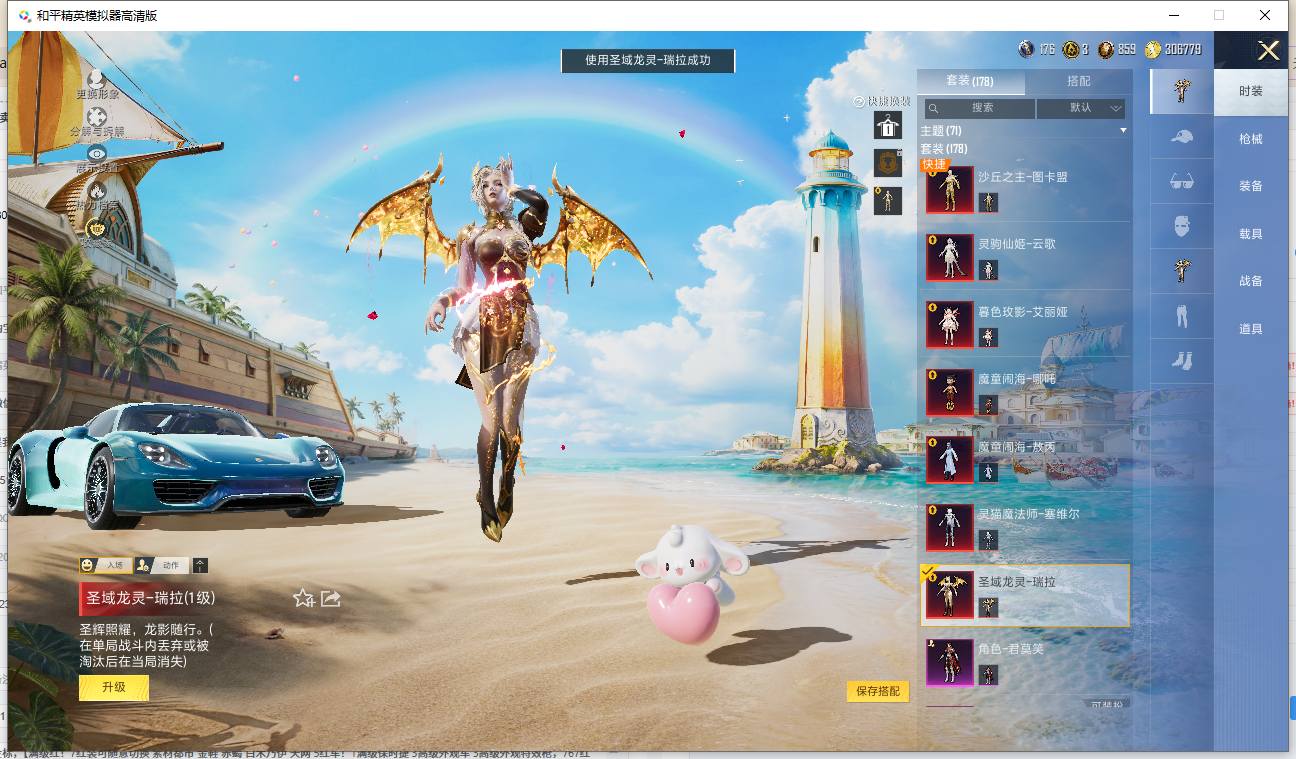The width and height of the screenshot is (1296, 759).
Task: Select 灵驹仙姬-云歌 outfit thumbnail
Action: 949,257
